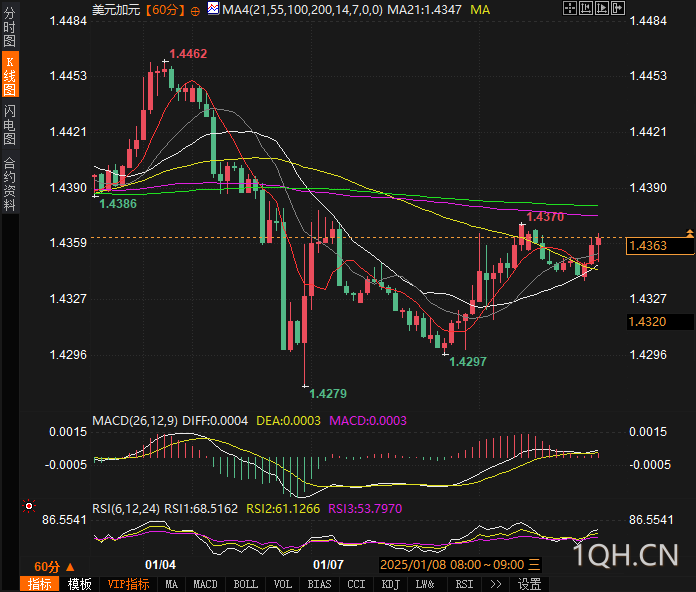Apply the MA indicator button
The width and height of the screenshot is (696, 592).
coord(172,584)
